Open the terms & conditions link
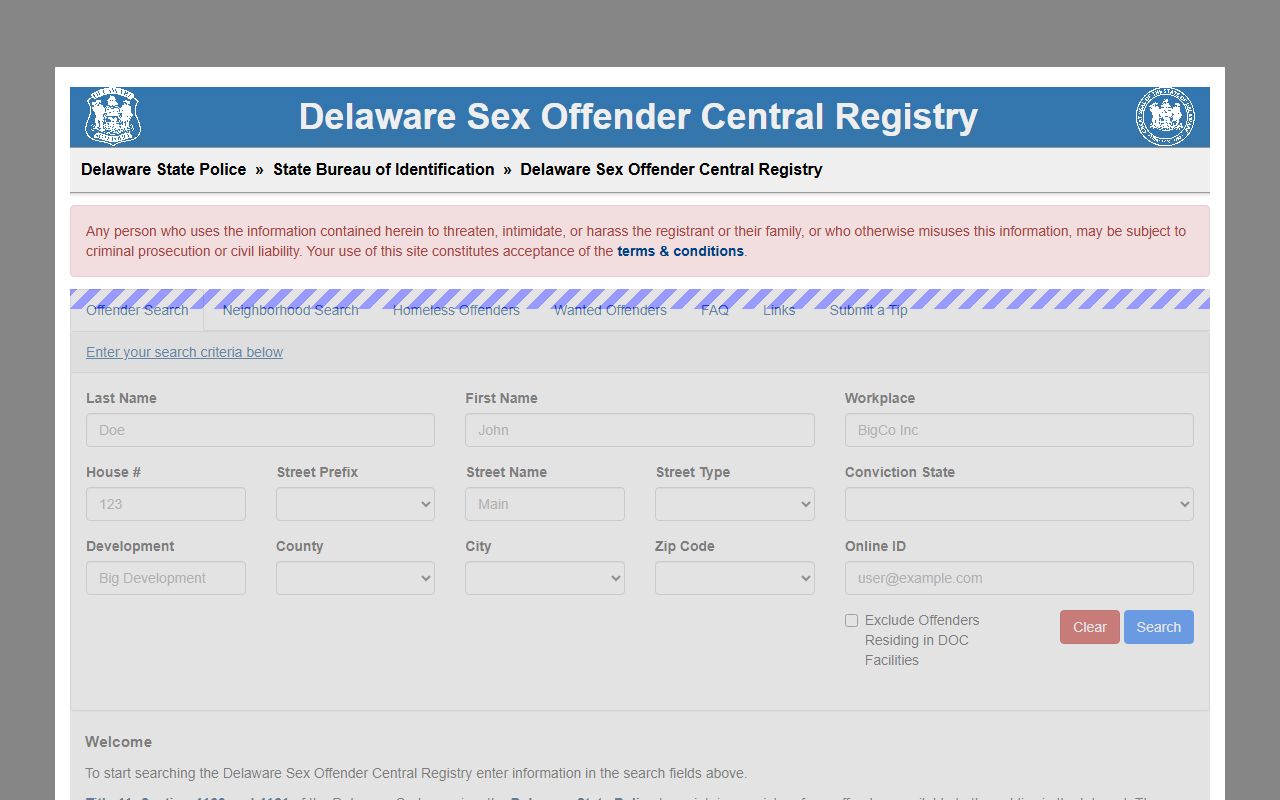The width and height of the screenshot is (1280, 800). pyautogui.click(x=680, y=251)
